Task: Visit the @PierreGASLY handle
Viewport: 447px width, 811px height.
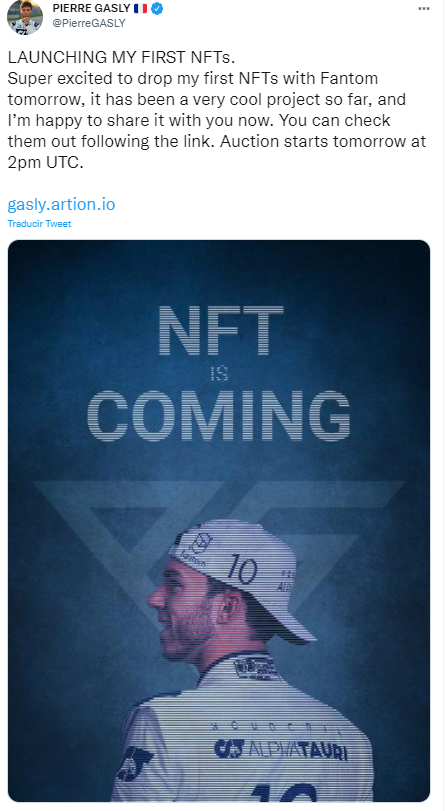Action: 88,23
